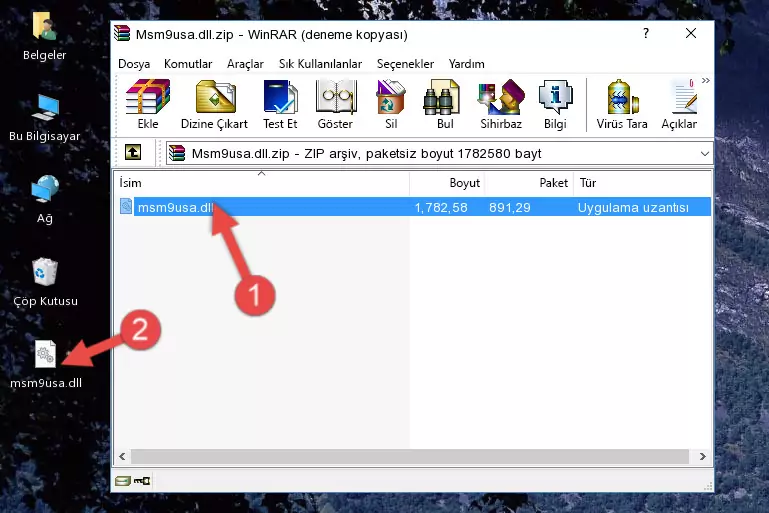Open the Bul binoculars search icon
769x513 pixels.
444,104
